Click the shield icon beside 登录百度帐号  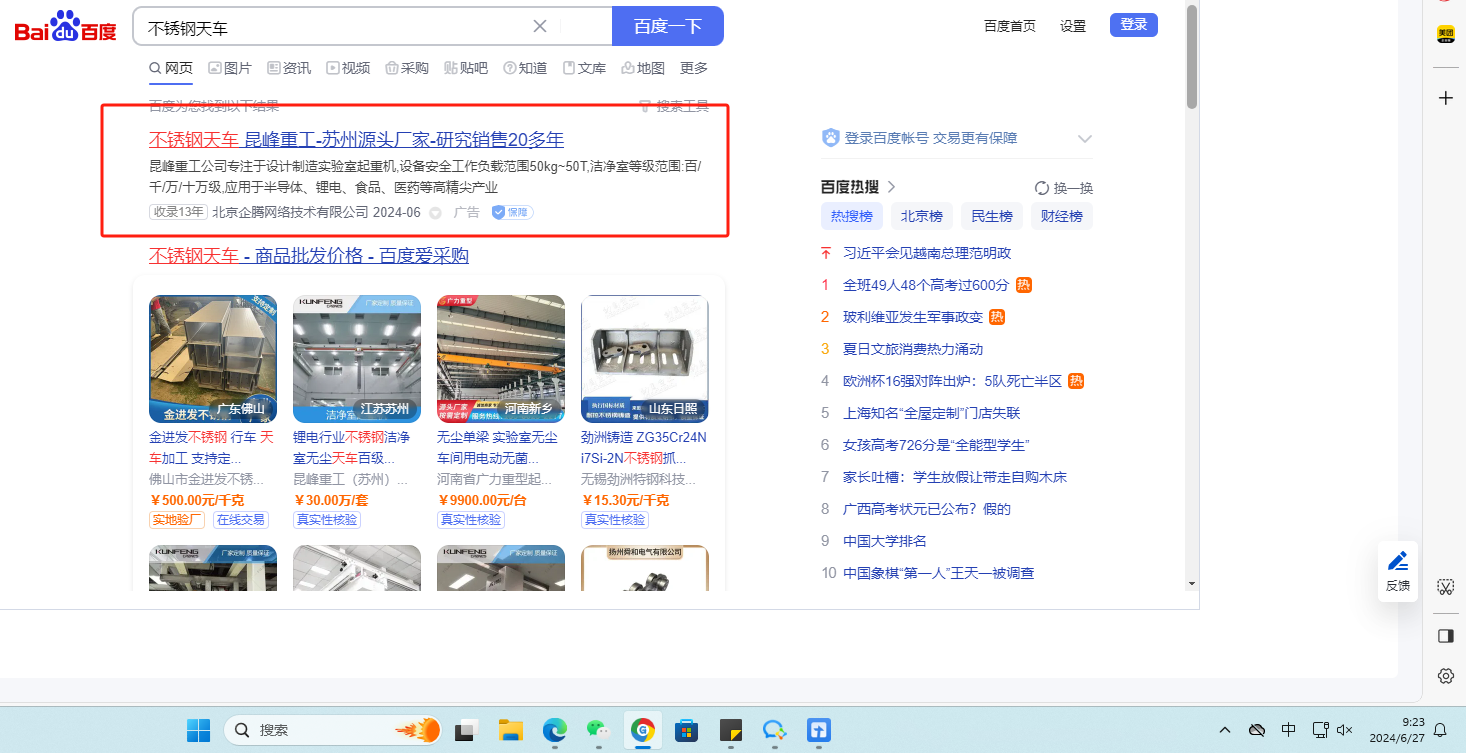click(830, 138)
